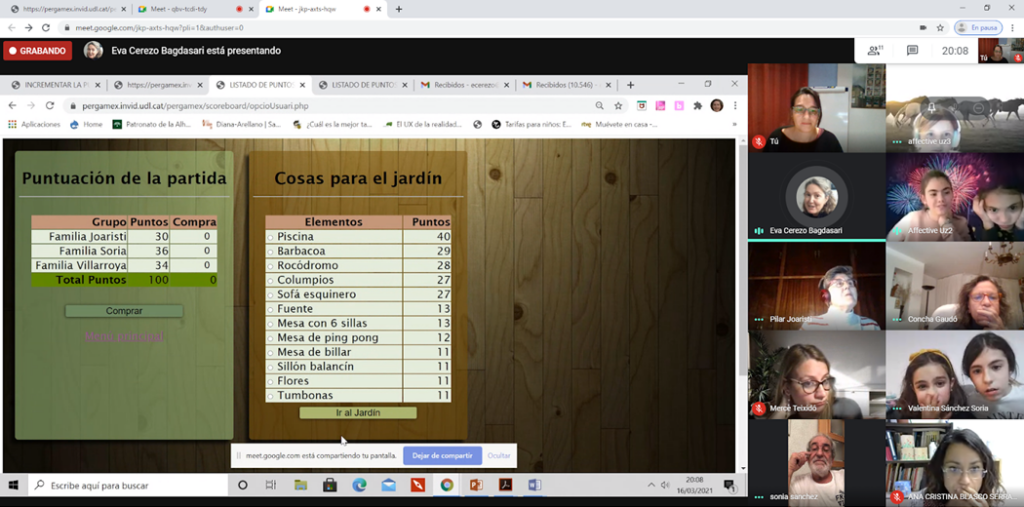The width and height of the screenshot is (1024, 507).
Task: Choose the Barbacoa option
Action: 271,251
